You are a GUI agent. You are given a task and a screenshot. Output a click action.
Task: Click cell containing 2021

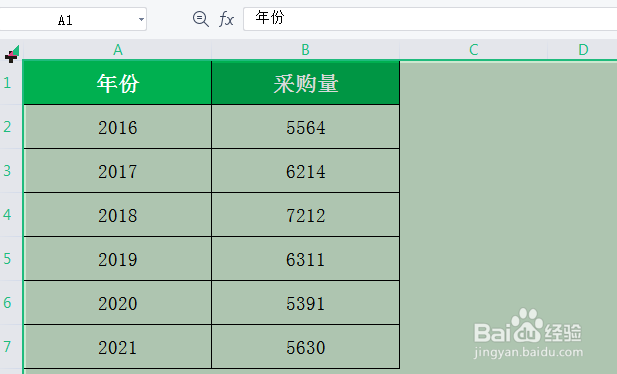[x=117, y=347]
